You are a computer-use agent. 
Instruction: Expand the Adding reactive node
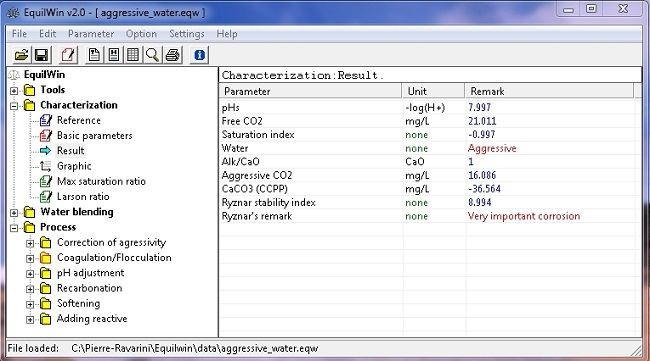pyautogui.click(x=30, y=320)
